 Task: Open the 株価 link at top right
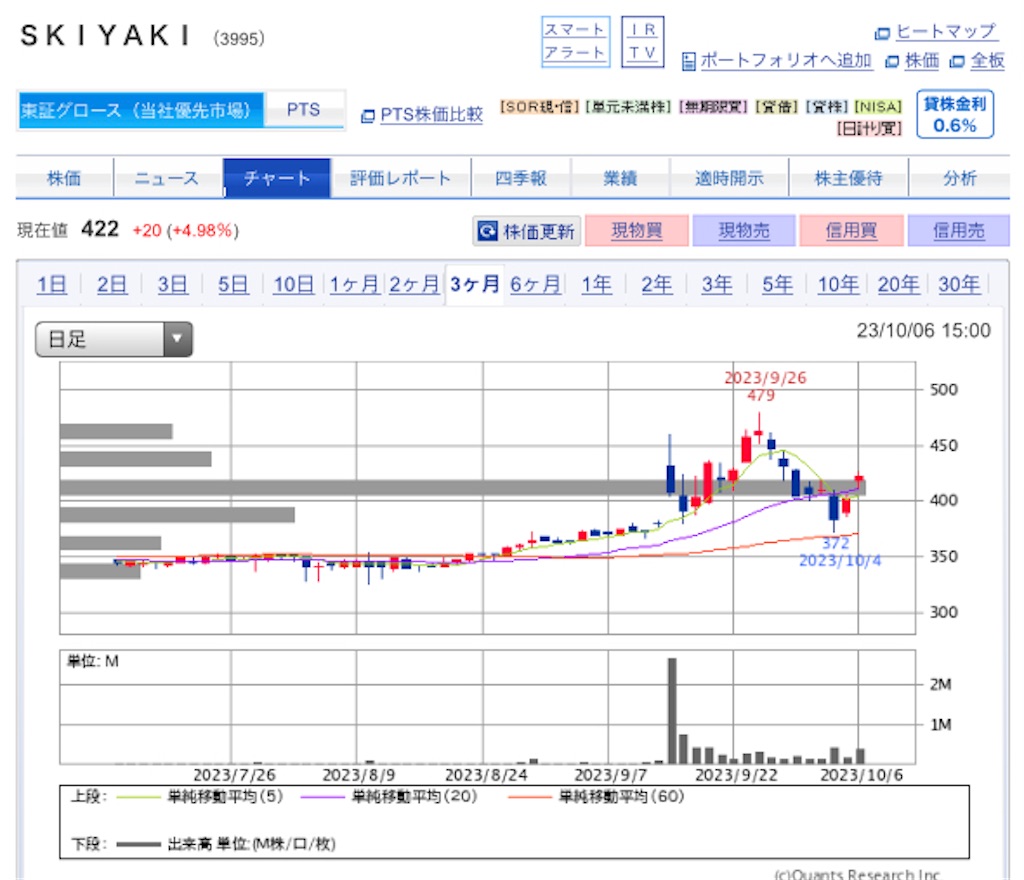coord(921,61)
